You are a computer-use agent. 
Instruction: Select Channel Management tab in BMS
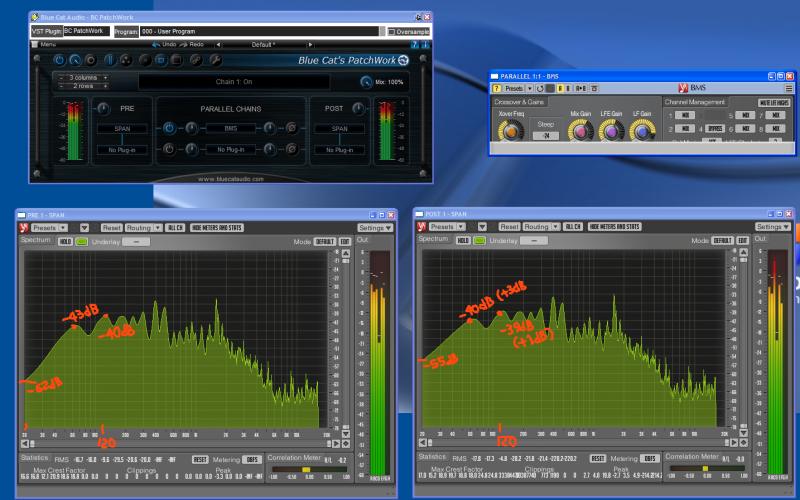coord(694,102)
